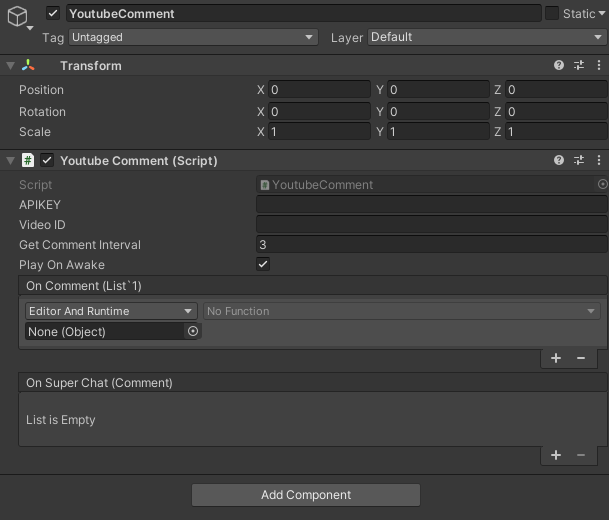
Task: Open the Layer dropdown showing Default
Action: click(487, 37)
